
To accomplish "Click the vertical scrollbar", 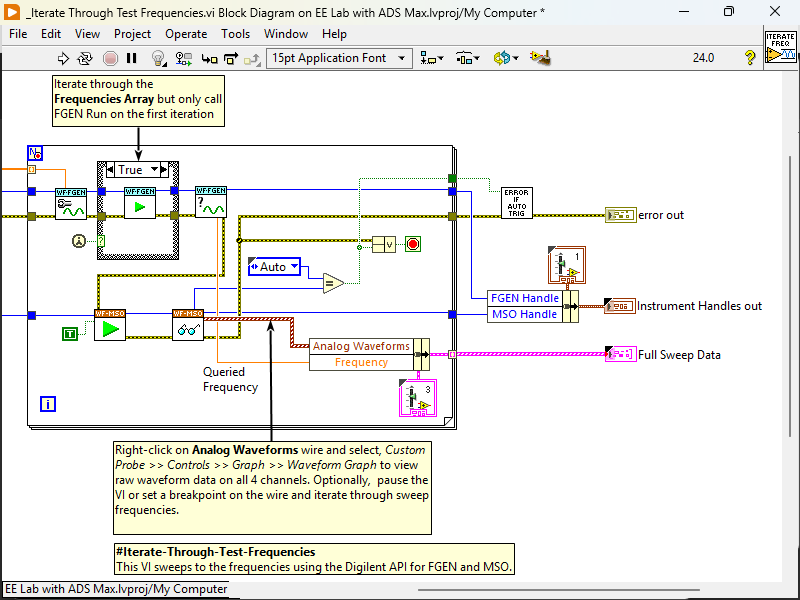I will click(x=790, y=296).
